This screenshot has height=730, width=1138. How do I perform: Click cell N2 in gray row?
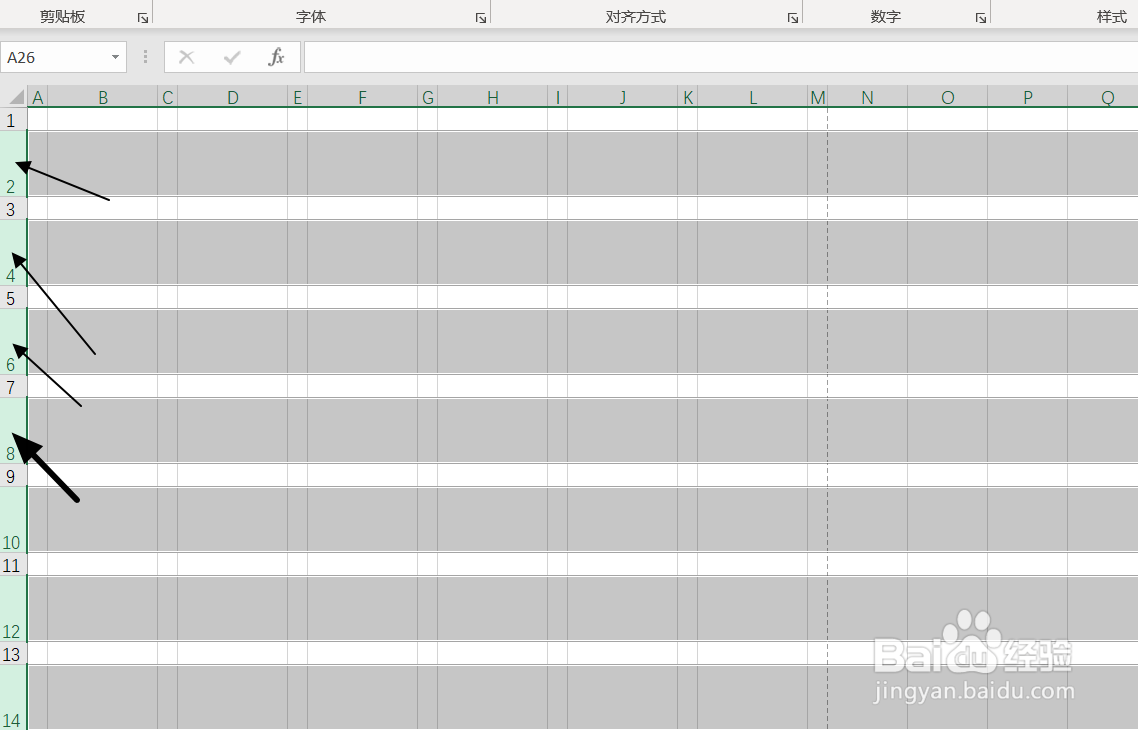click(867, 163)
